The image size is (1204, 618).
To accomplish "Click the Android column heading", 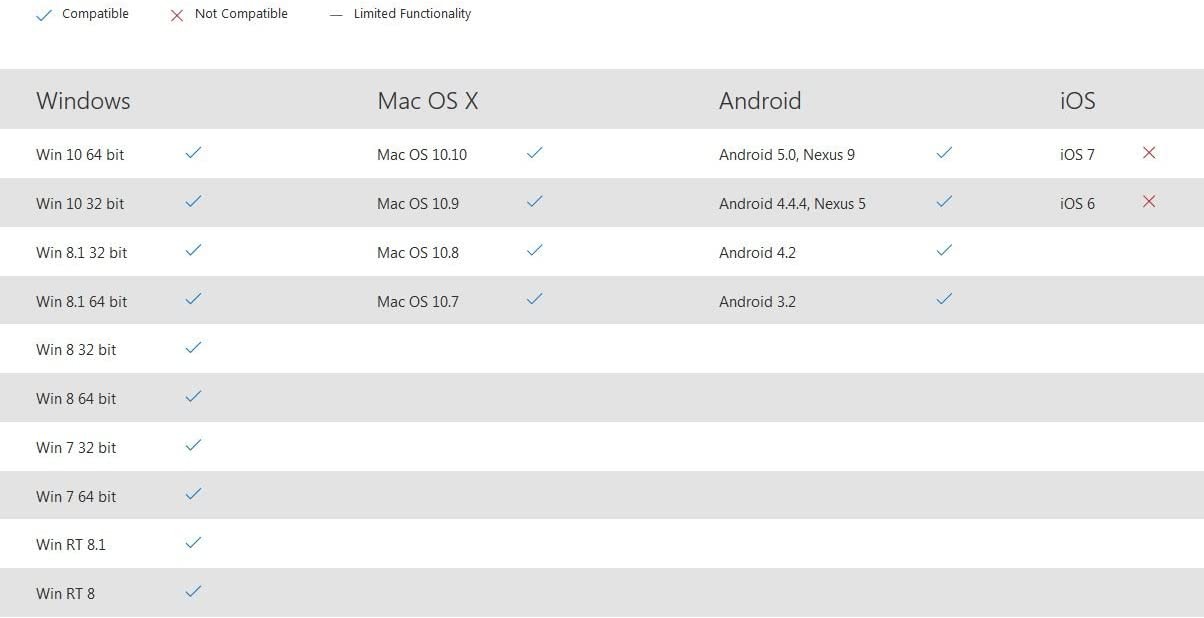I will point(760,101).
